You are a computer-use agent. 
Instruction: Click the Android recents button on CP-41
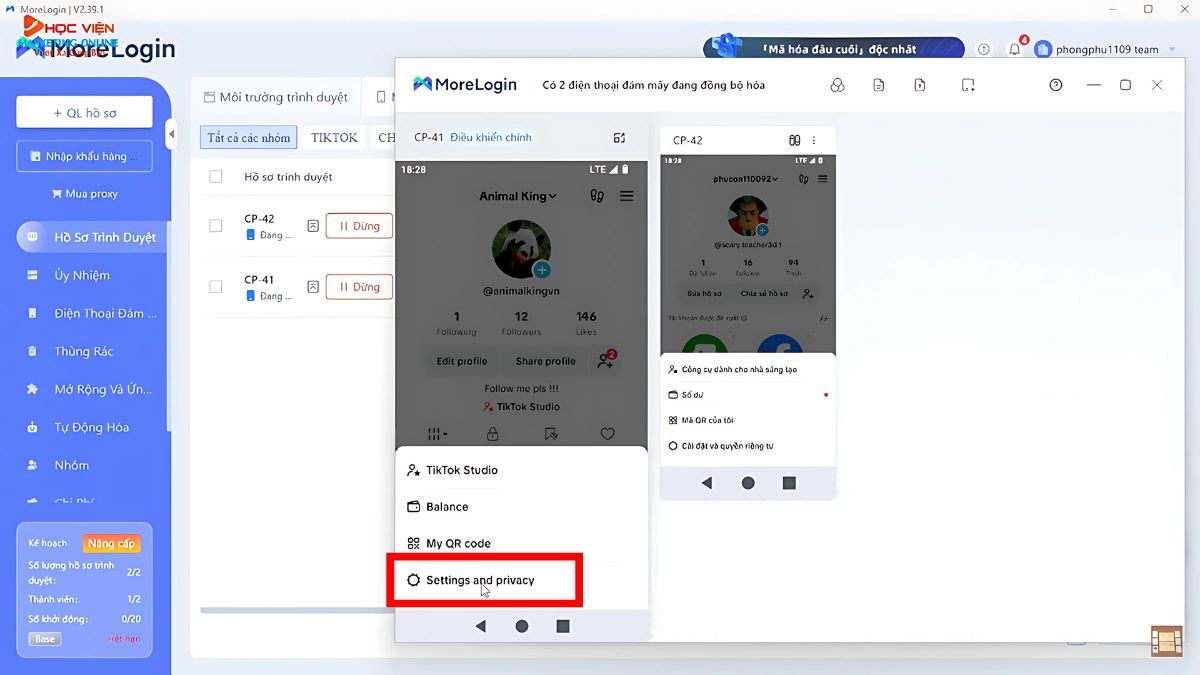pyautogui.click(x=563, y=626)
